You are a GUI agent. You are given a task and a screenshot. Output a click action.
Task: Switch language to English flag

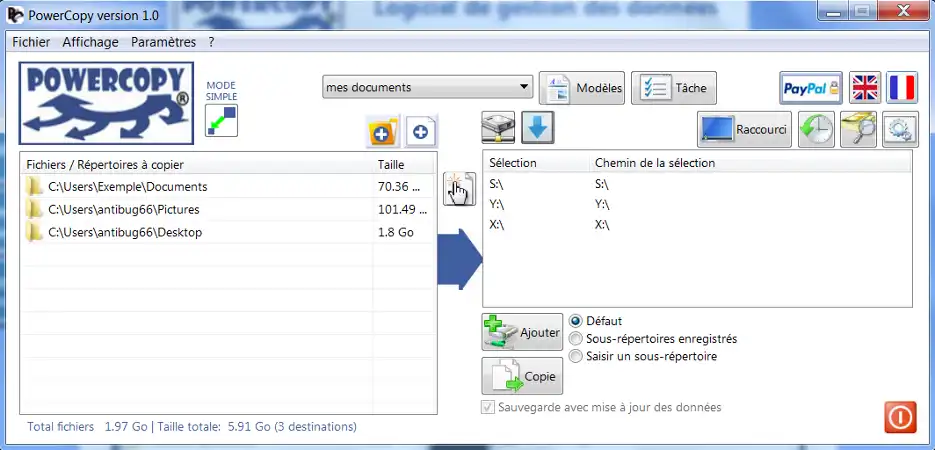[865, 88]
